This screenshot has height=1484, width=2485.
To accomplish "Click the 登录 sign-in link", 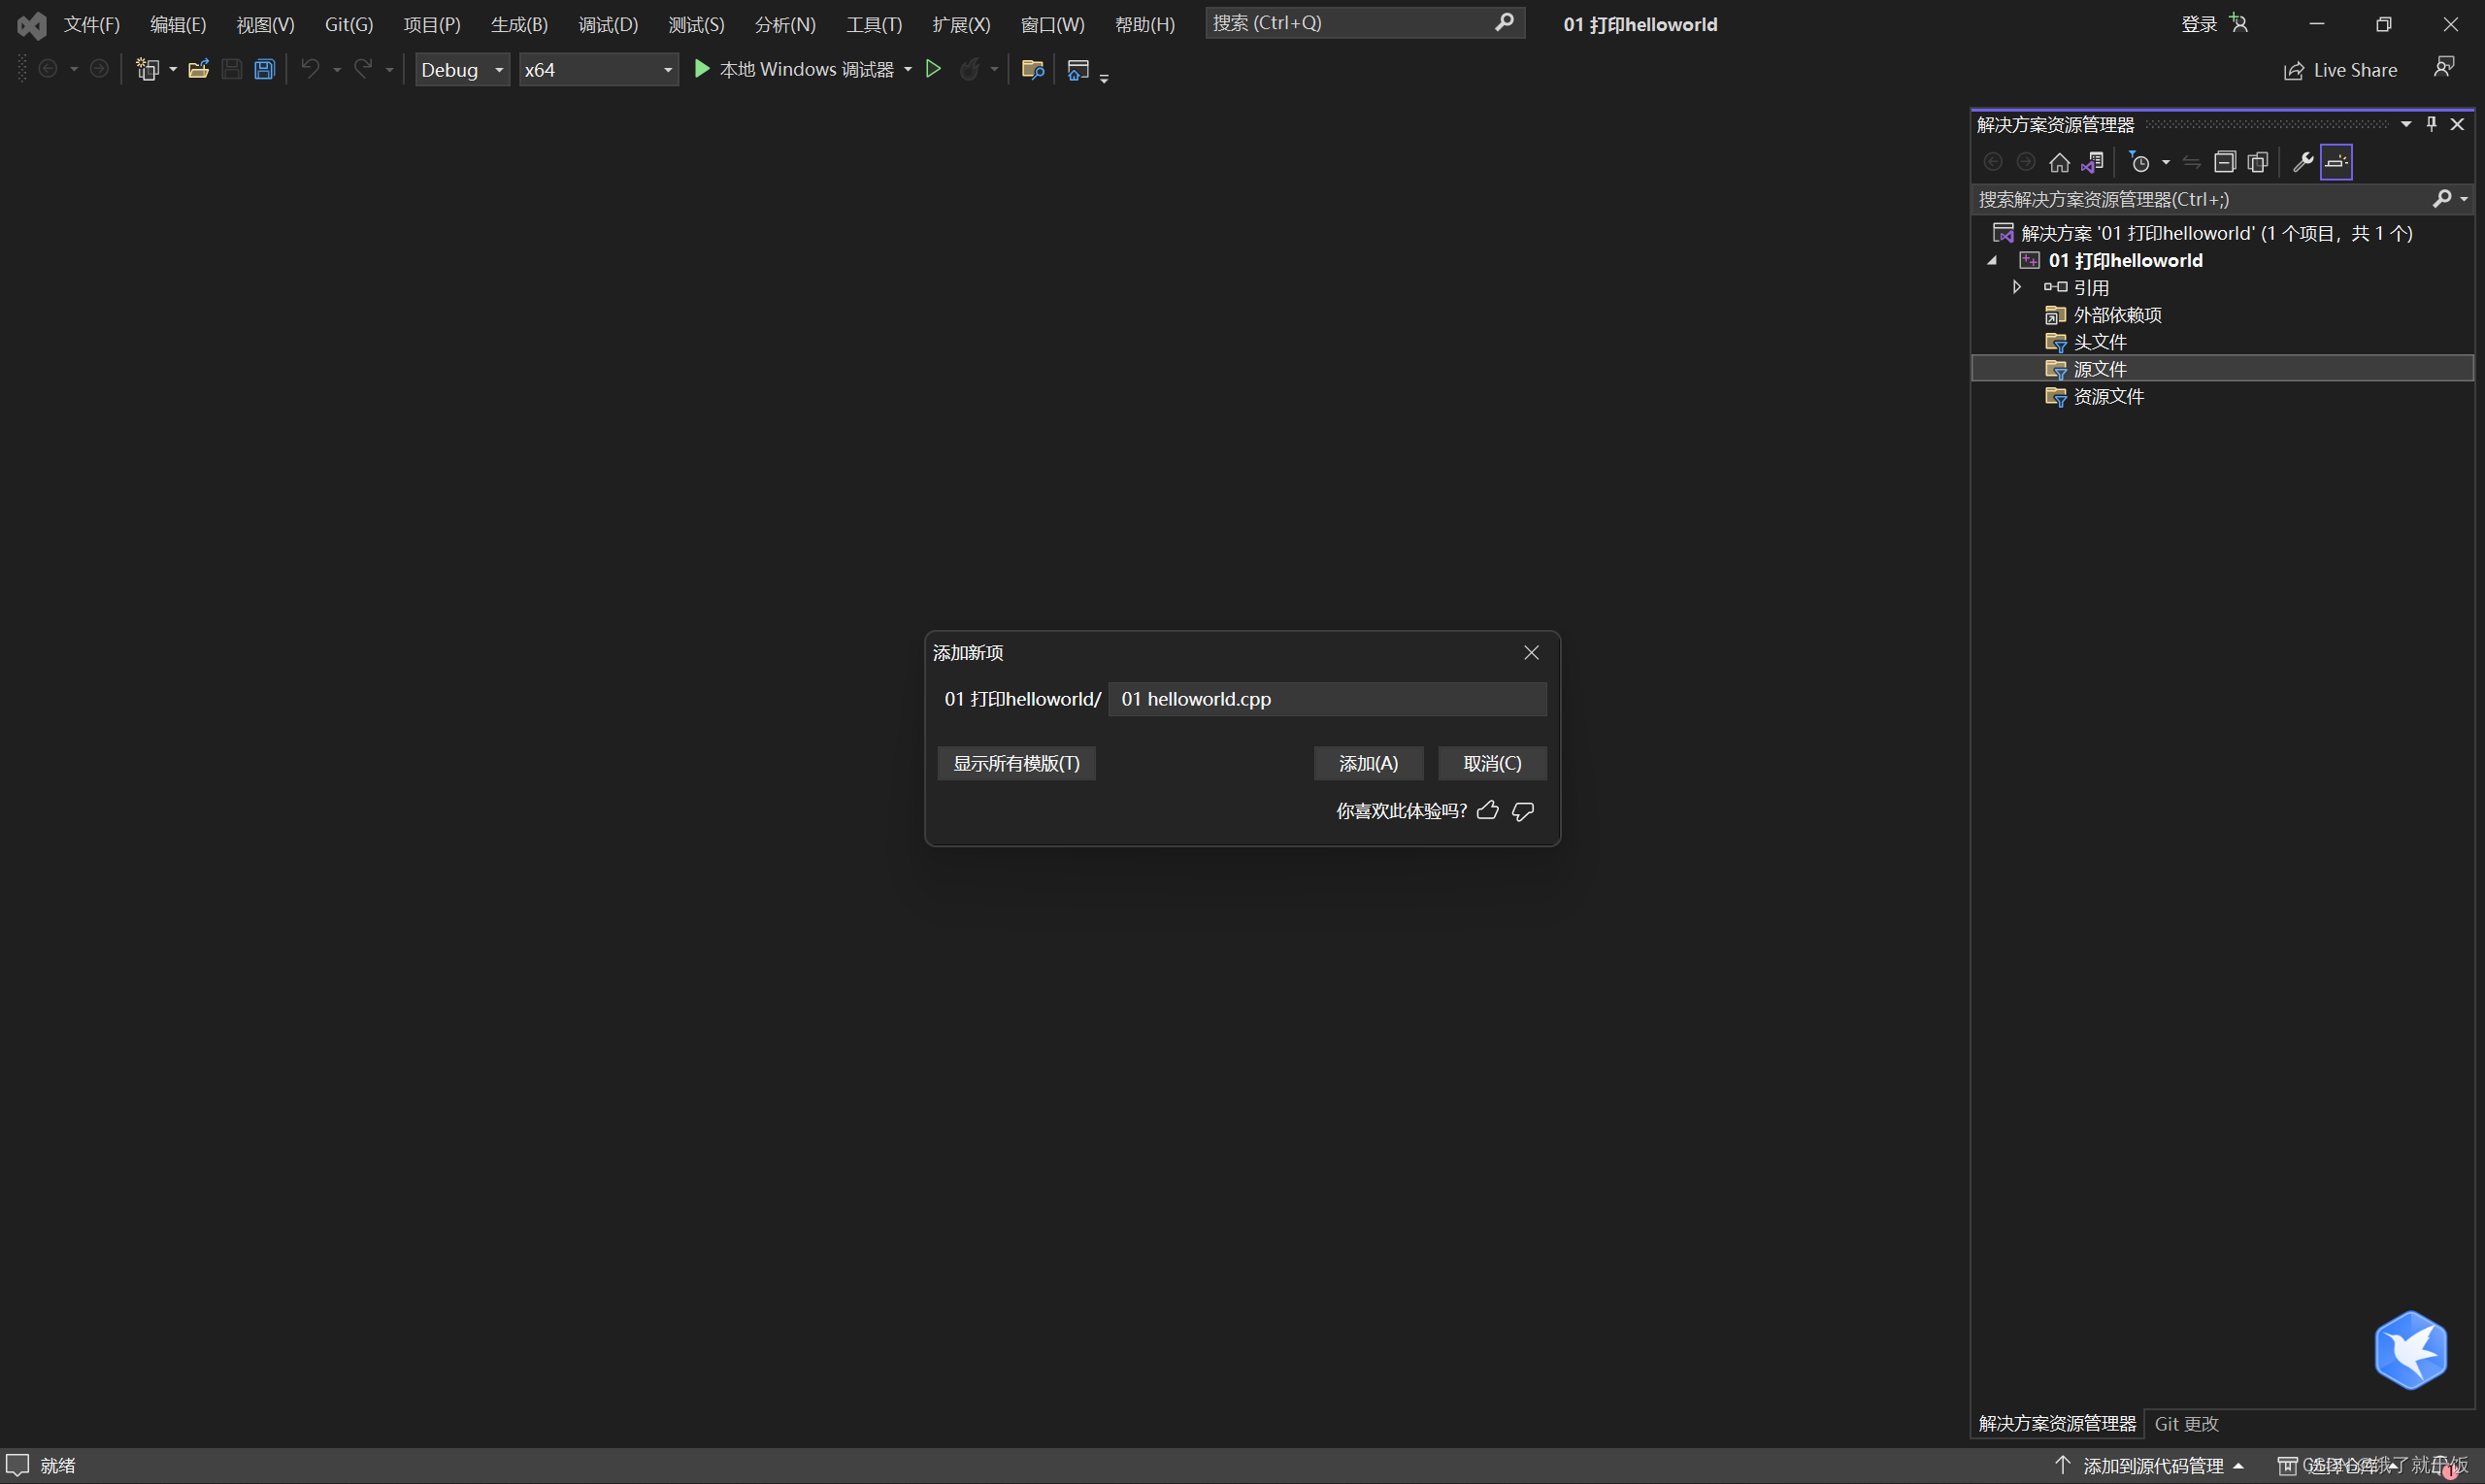I will click(2199, 23).
